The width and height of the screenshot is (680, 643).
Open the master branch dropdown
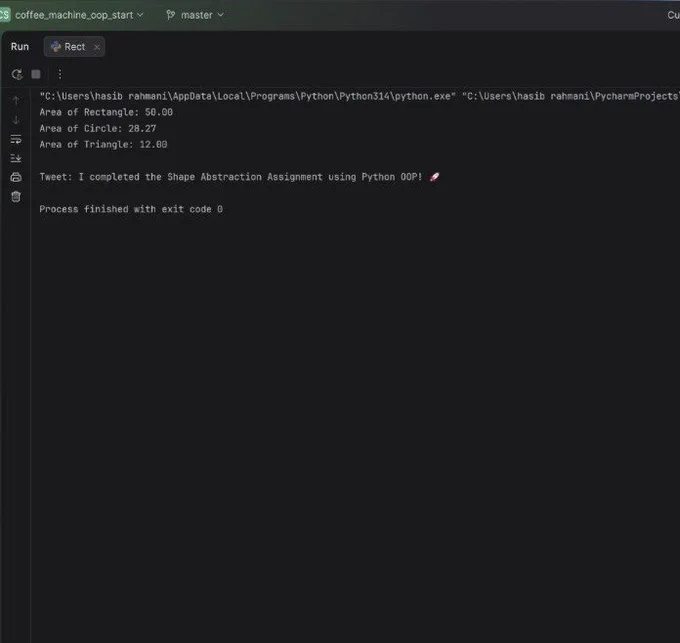(202, 15)
